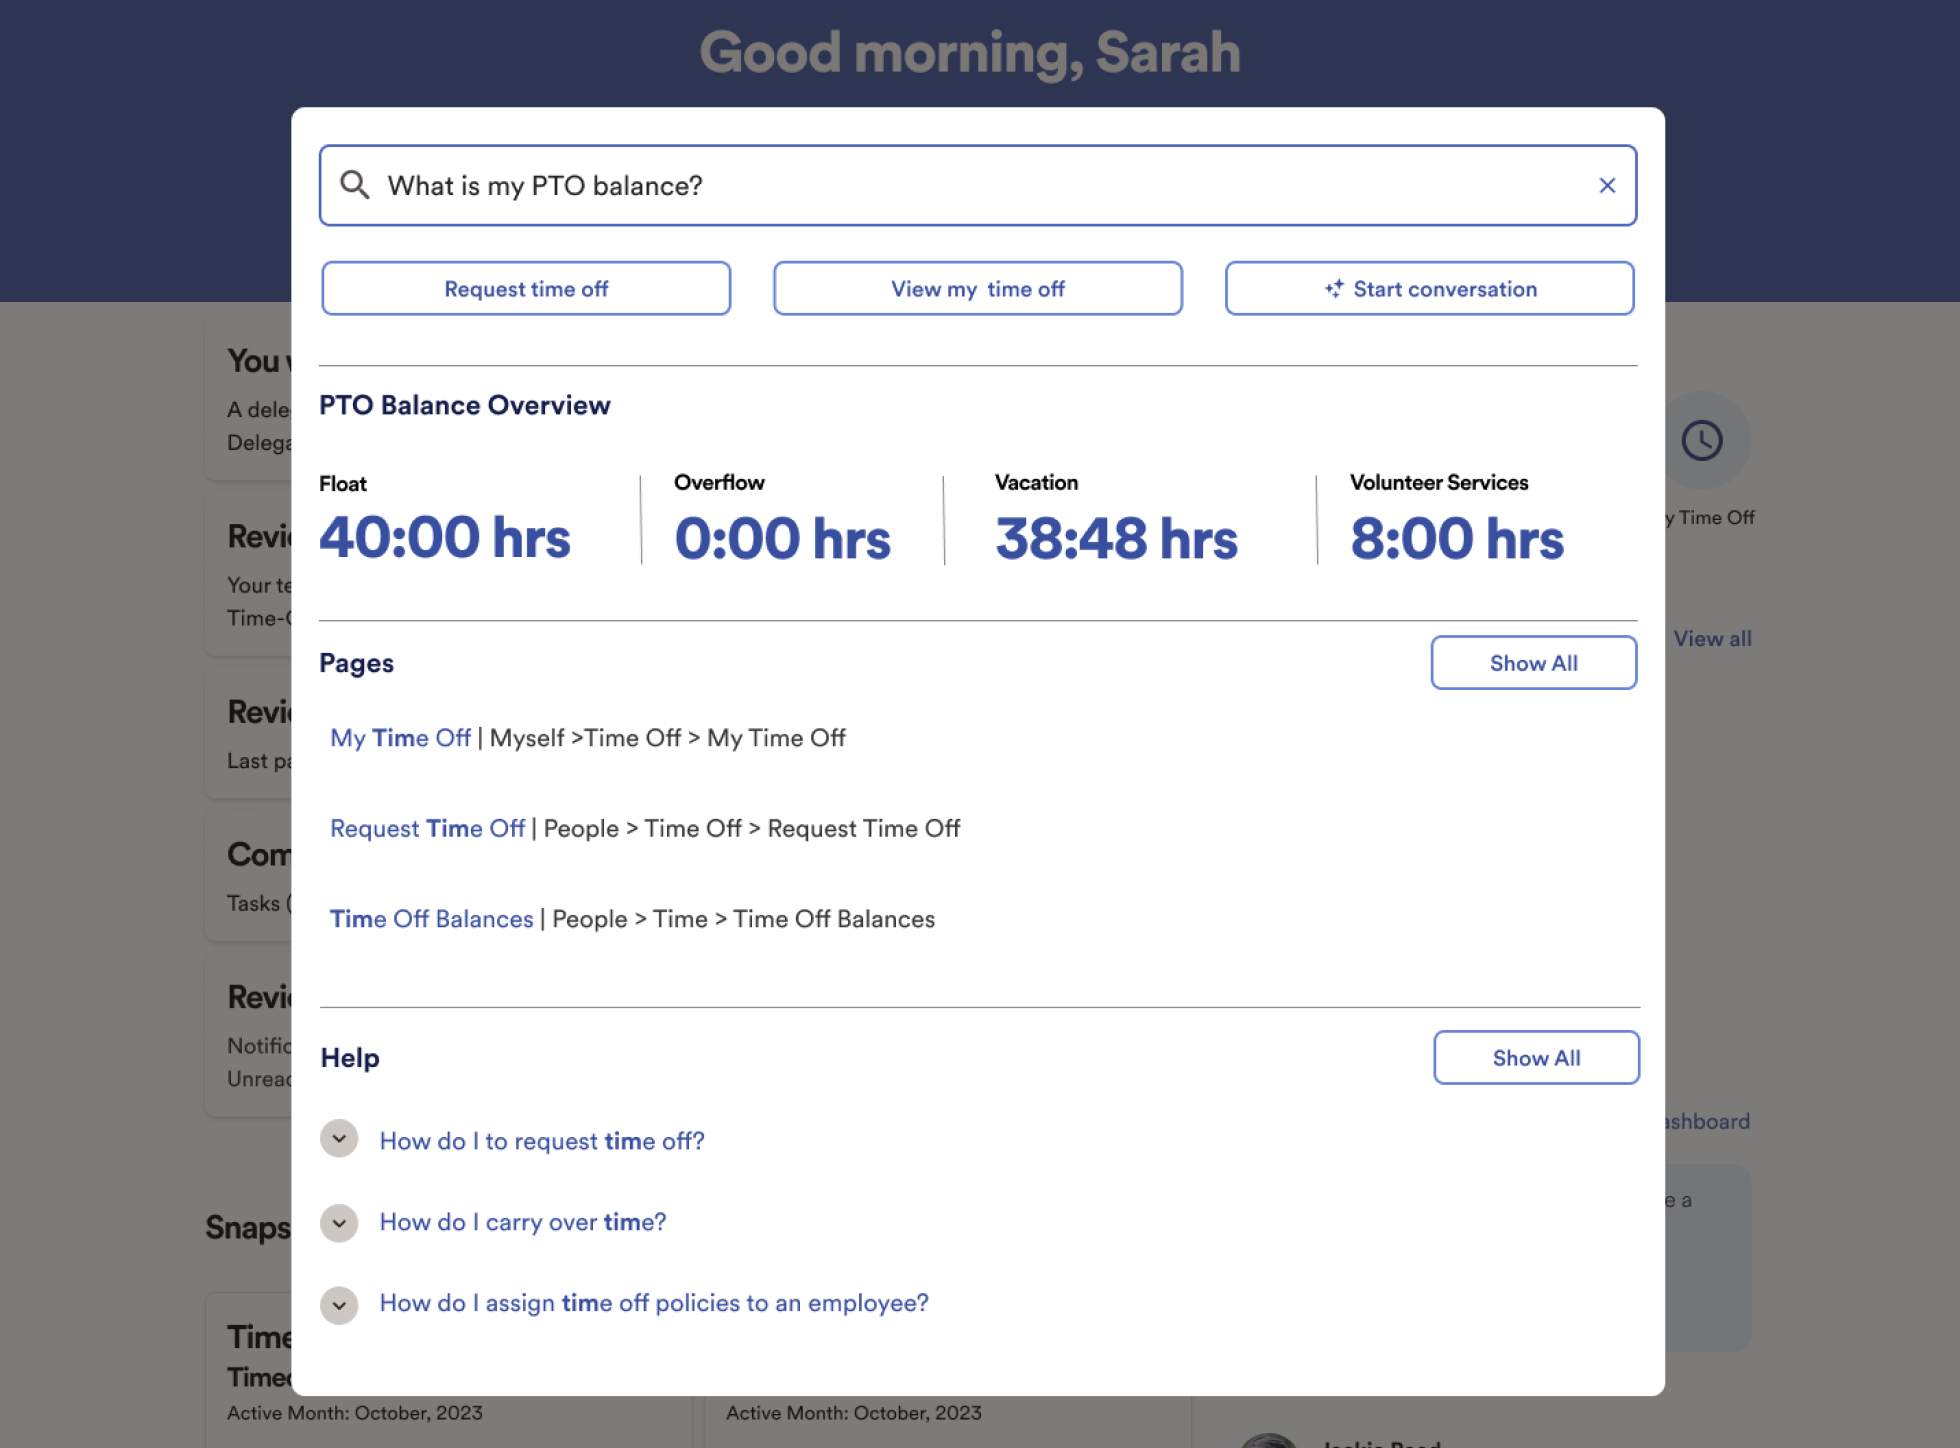Click the clock Time Off icon
Viewport: 1960px width, 1448px height.
click(1701, 440)
